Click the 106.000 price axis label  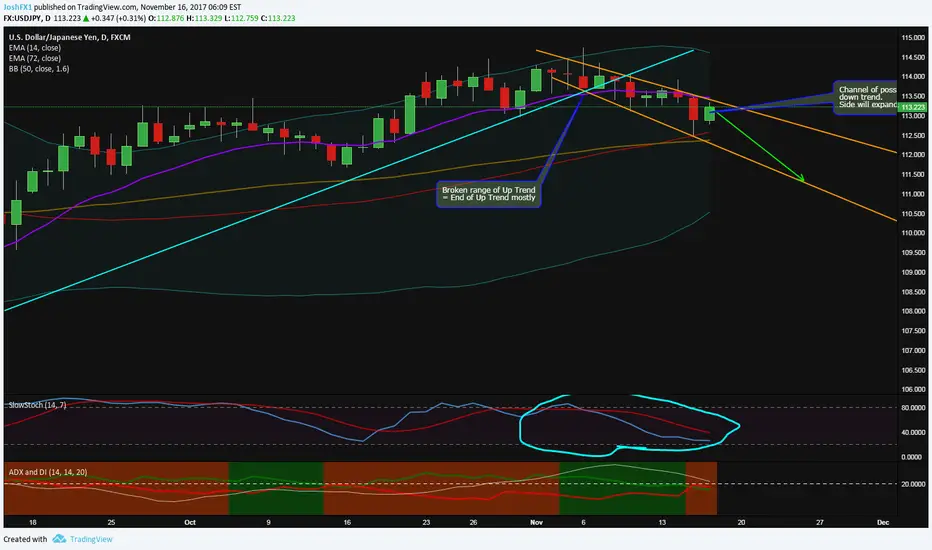[x=913, y=389]
